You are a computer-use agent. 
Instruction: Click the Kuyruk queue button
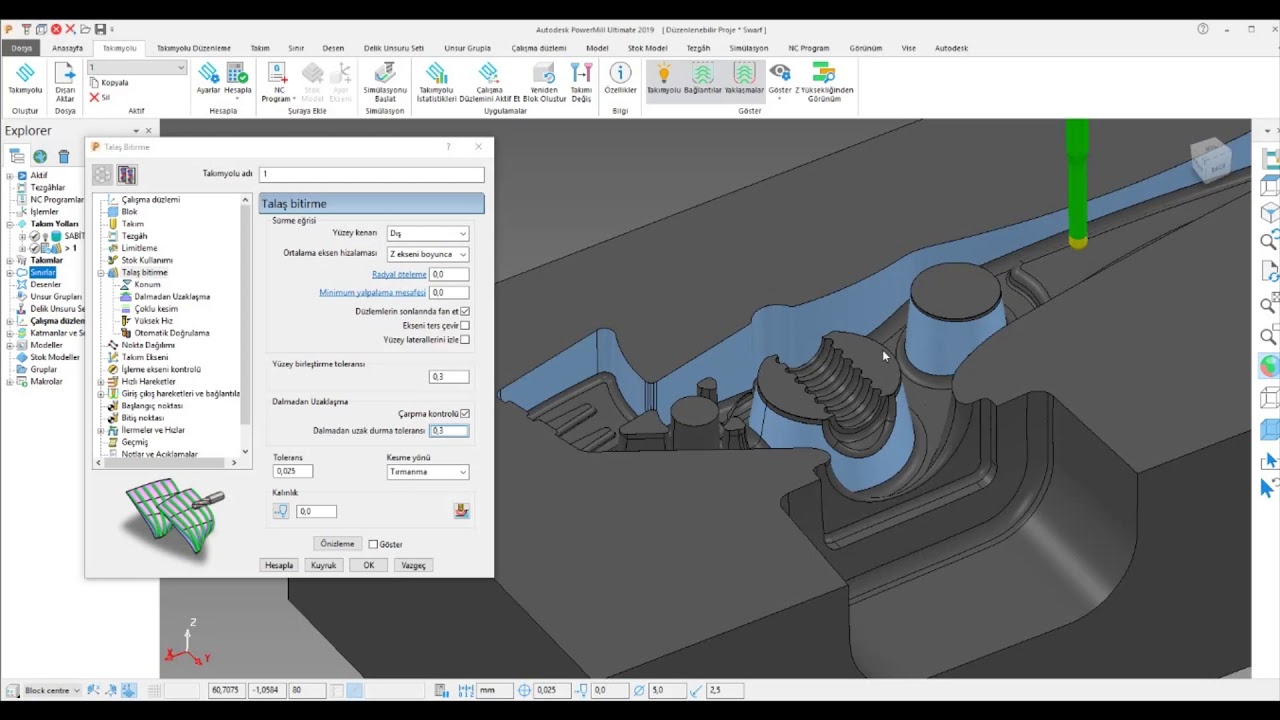coord(323,565)
